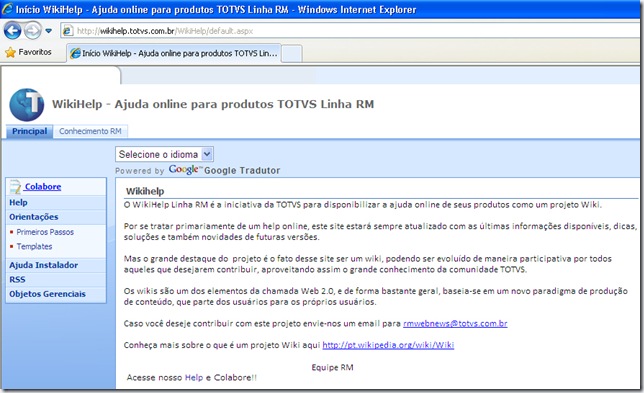Open Primeiros Passos sidebar link
Image resolution: width=644 pixels, height=393 pixels.
click(45, 232)
